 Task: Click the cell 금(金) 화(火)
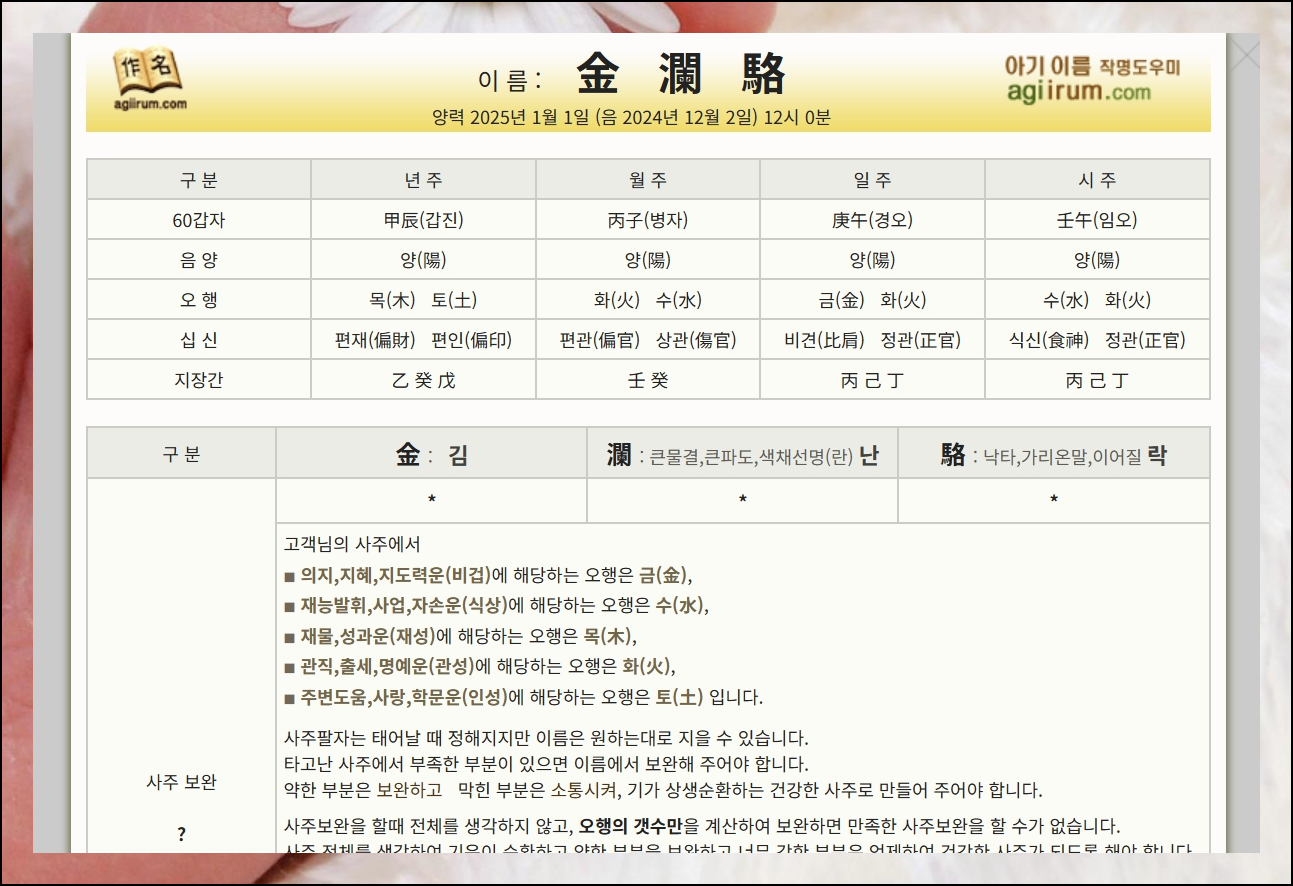click(x=873, y=300)
